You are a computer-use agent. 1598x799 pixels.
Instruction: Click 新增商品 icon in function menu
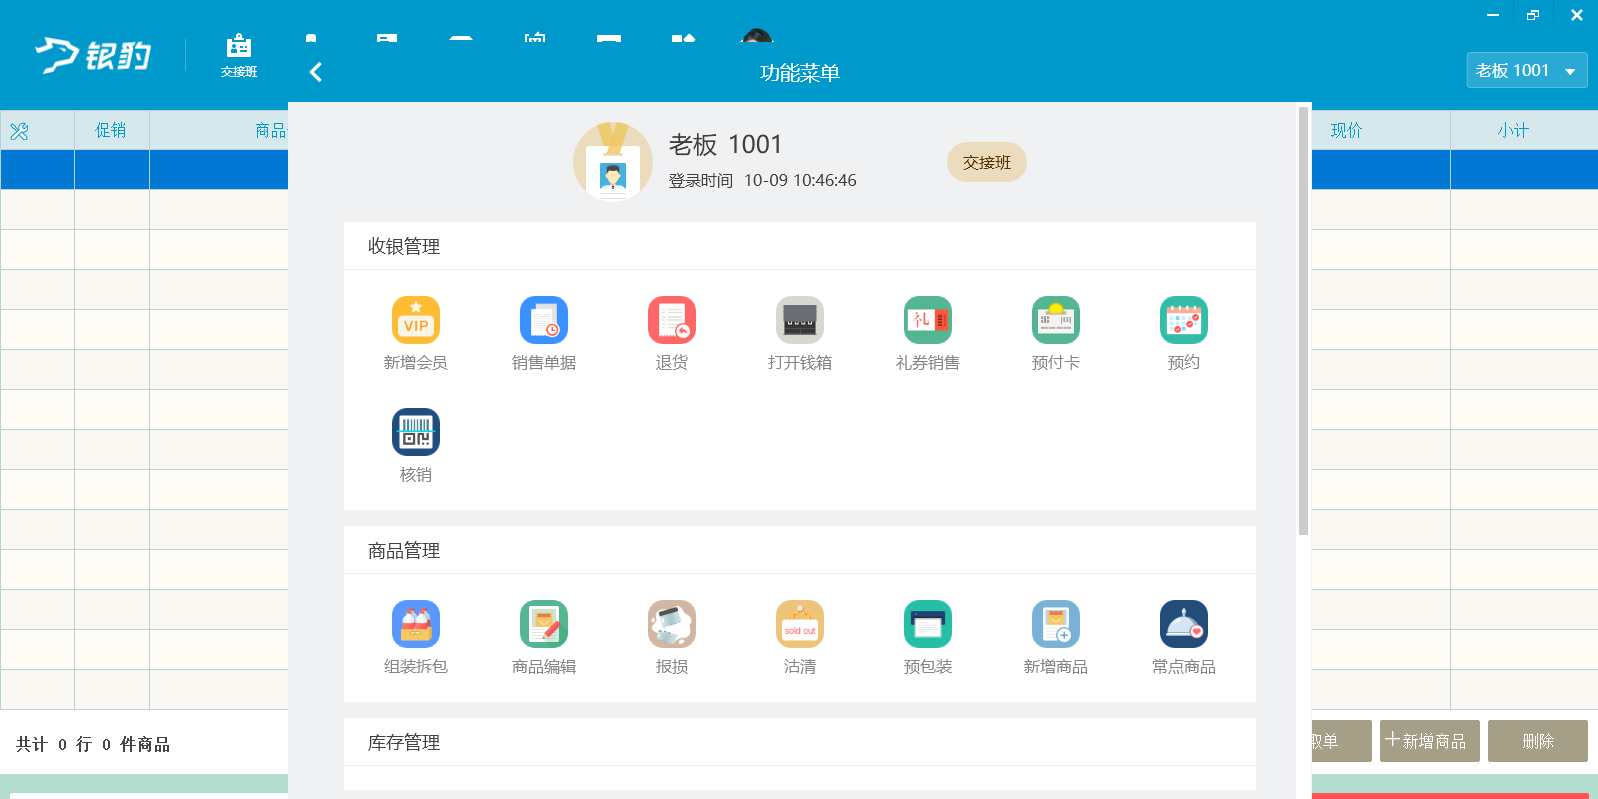coord(1056,624)
